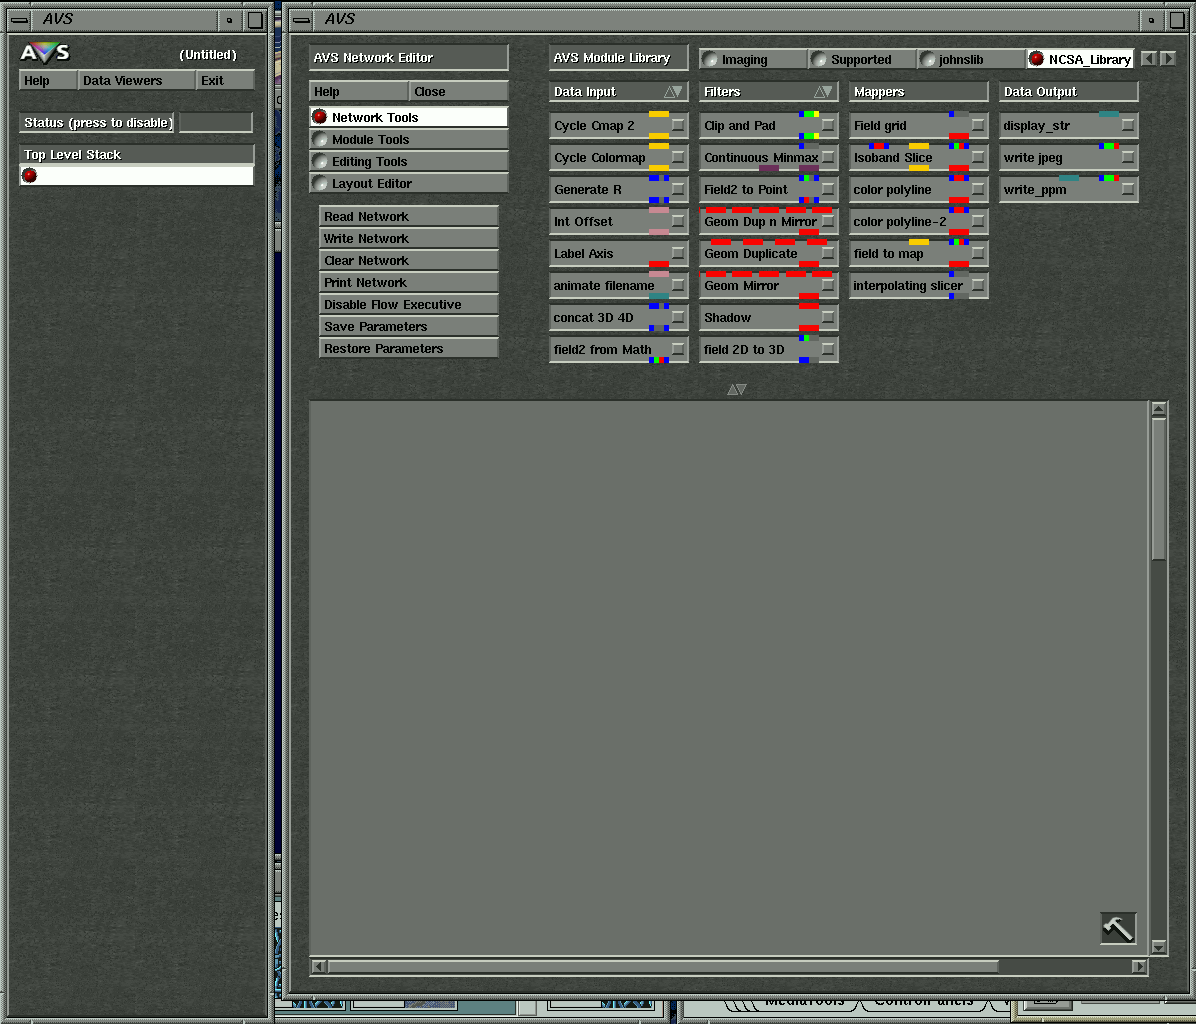The width and height of the screenshot is (1196, 1024).
Task: Click Exit in the main AVS panel
Action: (225, 80)
